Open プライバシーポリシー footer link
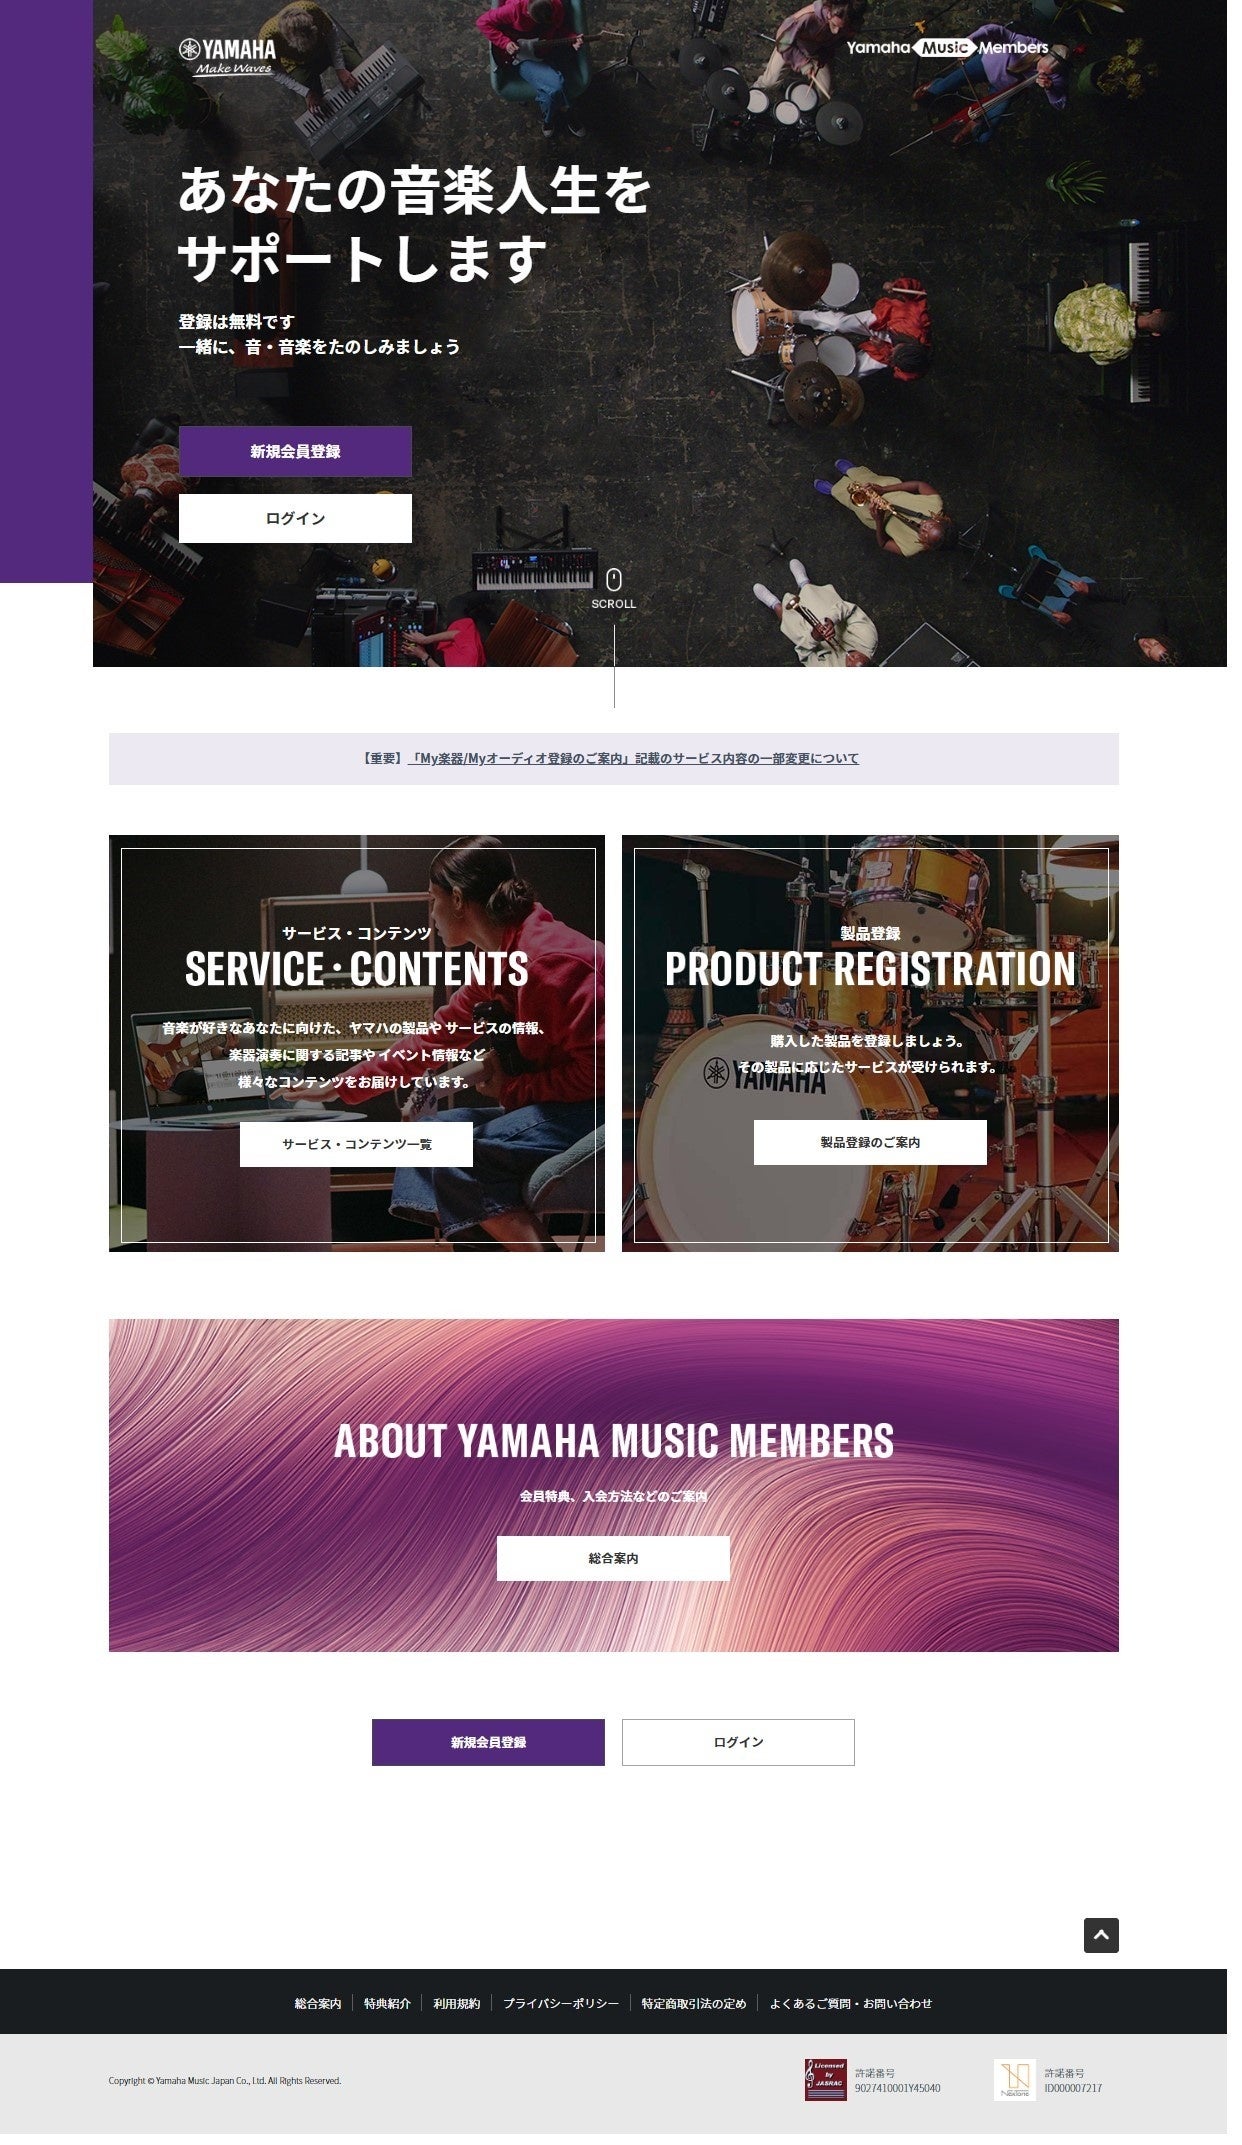 click(561, 2003)
